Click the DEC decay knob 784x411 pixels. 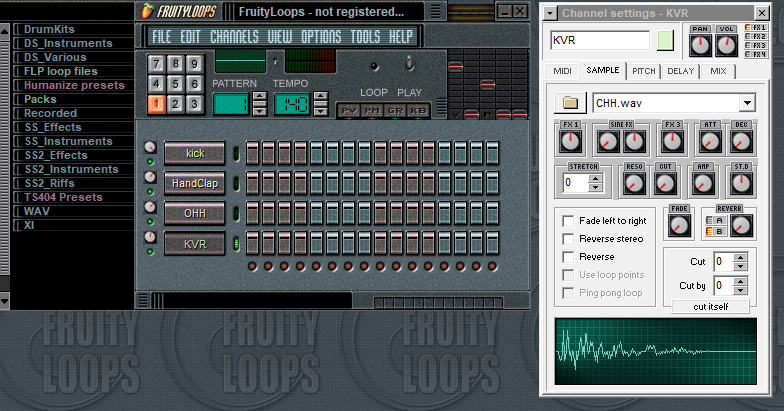coord(741,142)
